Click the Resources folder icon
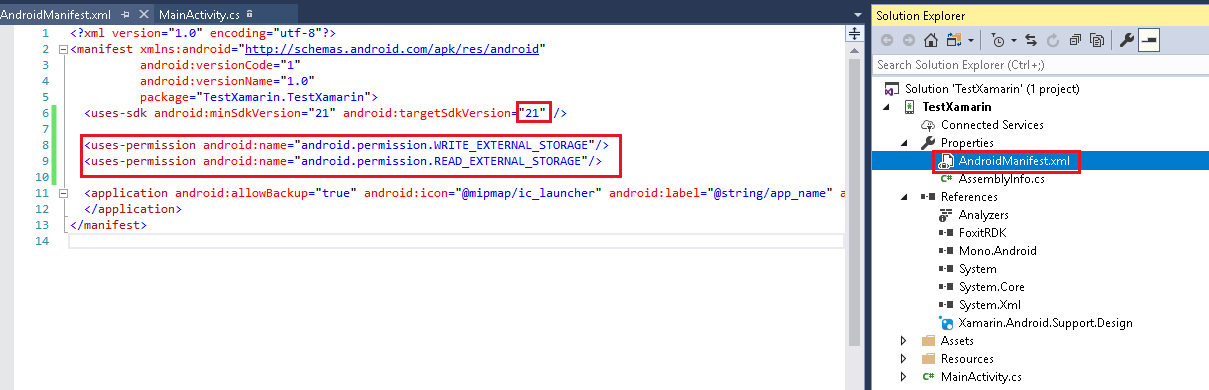1209x390 pixels. pos(928,359)
